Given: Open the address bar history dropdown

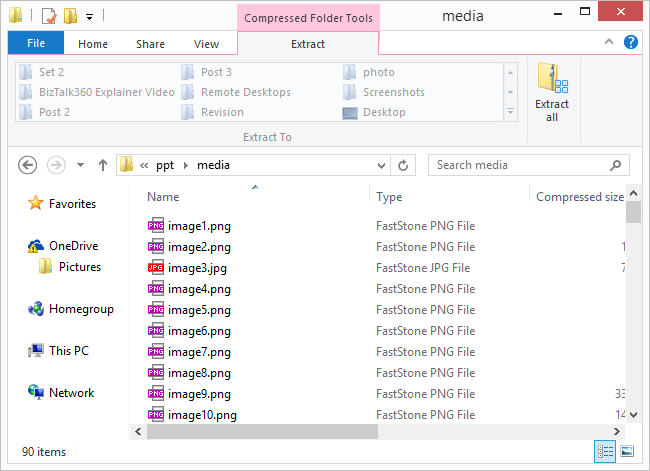Looking at the screenshot, I should [382, 165].
